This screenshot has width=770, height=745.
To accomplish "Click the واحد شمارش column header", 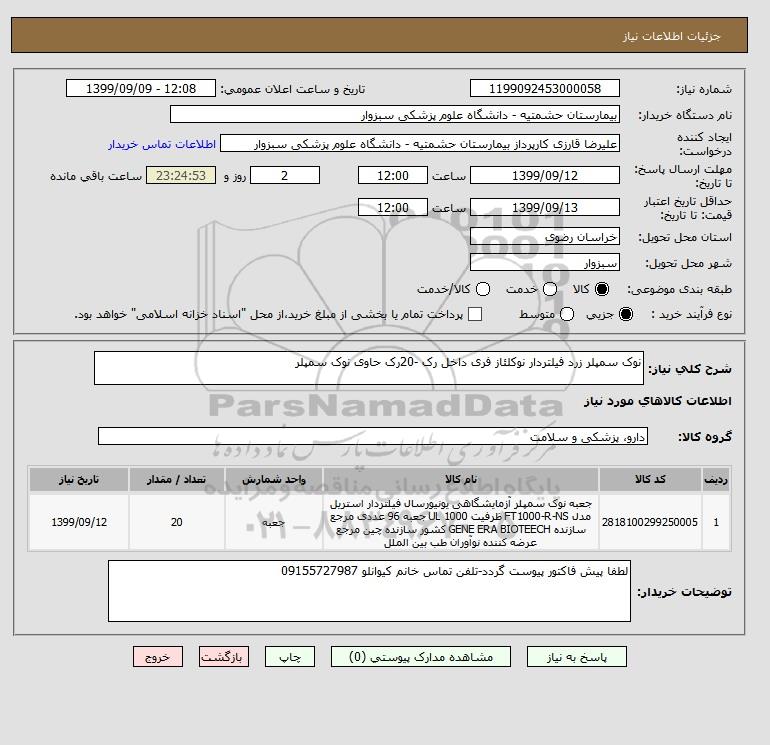I will 274,479.
